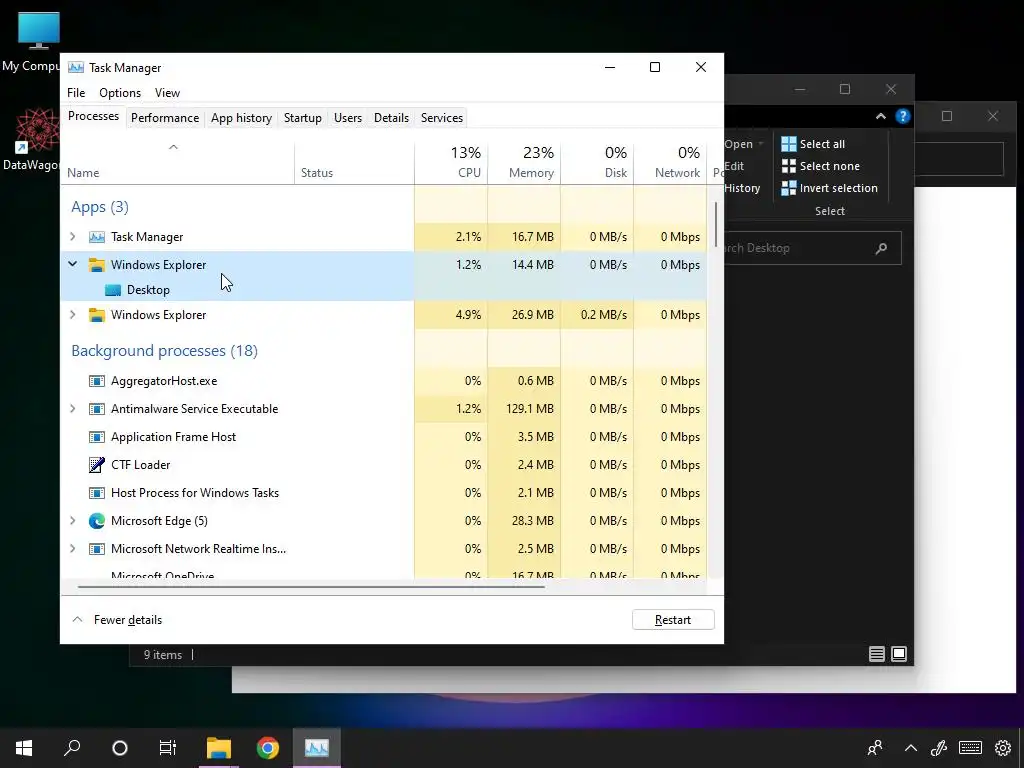
Task: Open taskbar Search
Action: coord(72,748)
